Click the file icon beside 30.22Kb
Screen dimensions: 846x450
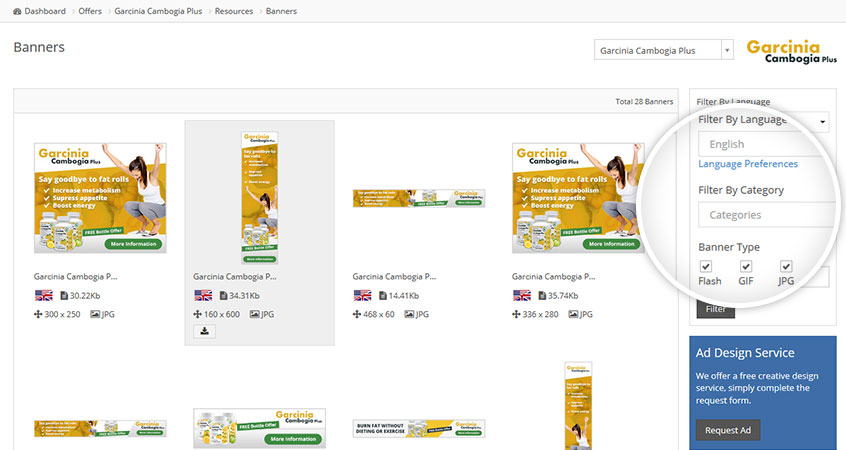point(64,296)
